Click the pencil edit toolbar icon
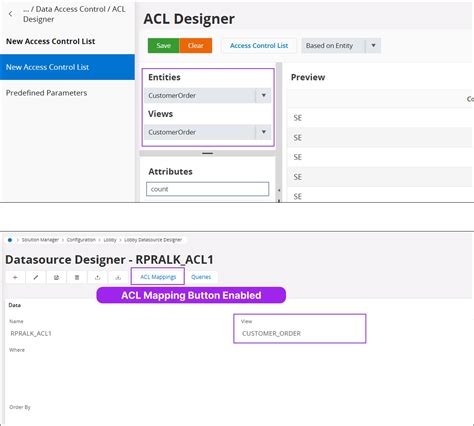The image size is (474, 426). coord(36,277)
